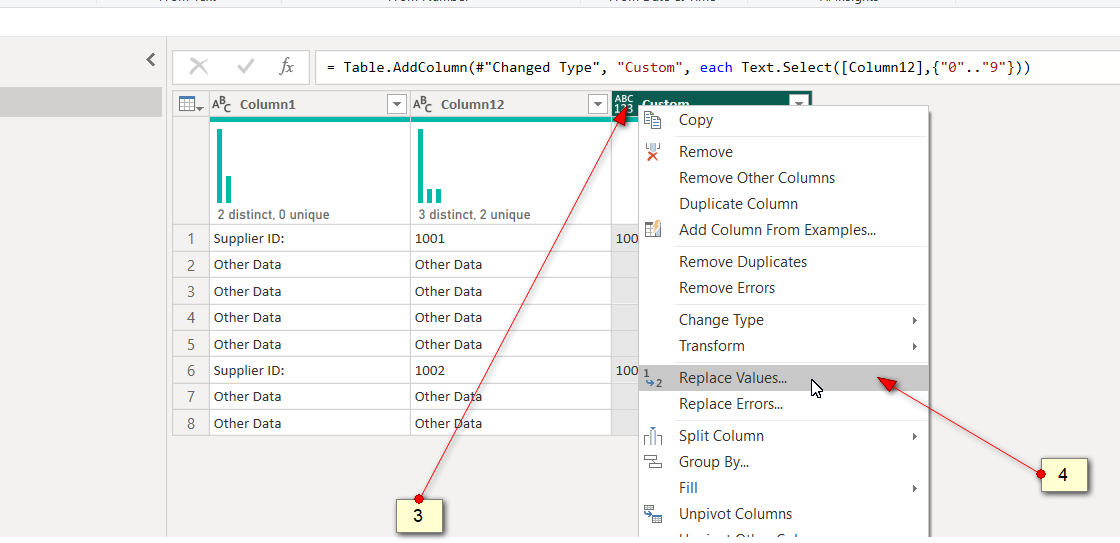Expand the Change Type submenu
Image resolution: width=1120 pixels, height=543 pixels.
[x=784, y=320]
